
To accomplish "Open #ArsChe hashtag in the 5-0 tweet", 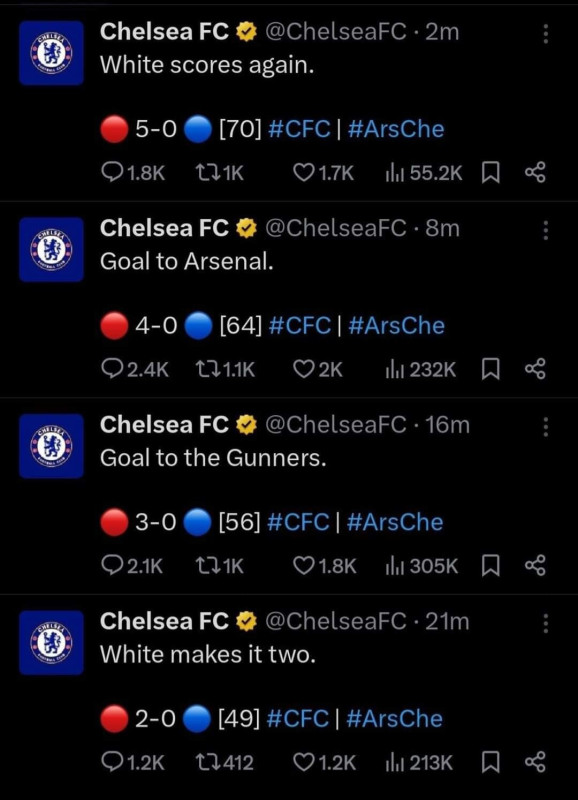I will (396, 129).
